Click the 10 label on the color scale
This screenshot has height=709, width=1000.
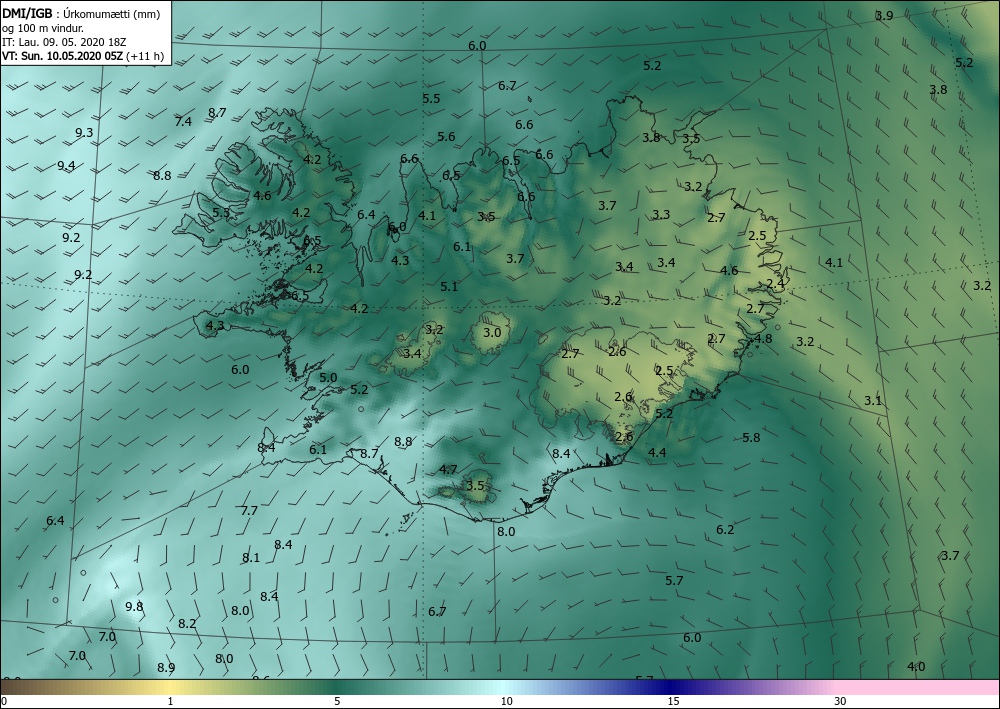(506, 701)
